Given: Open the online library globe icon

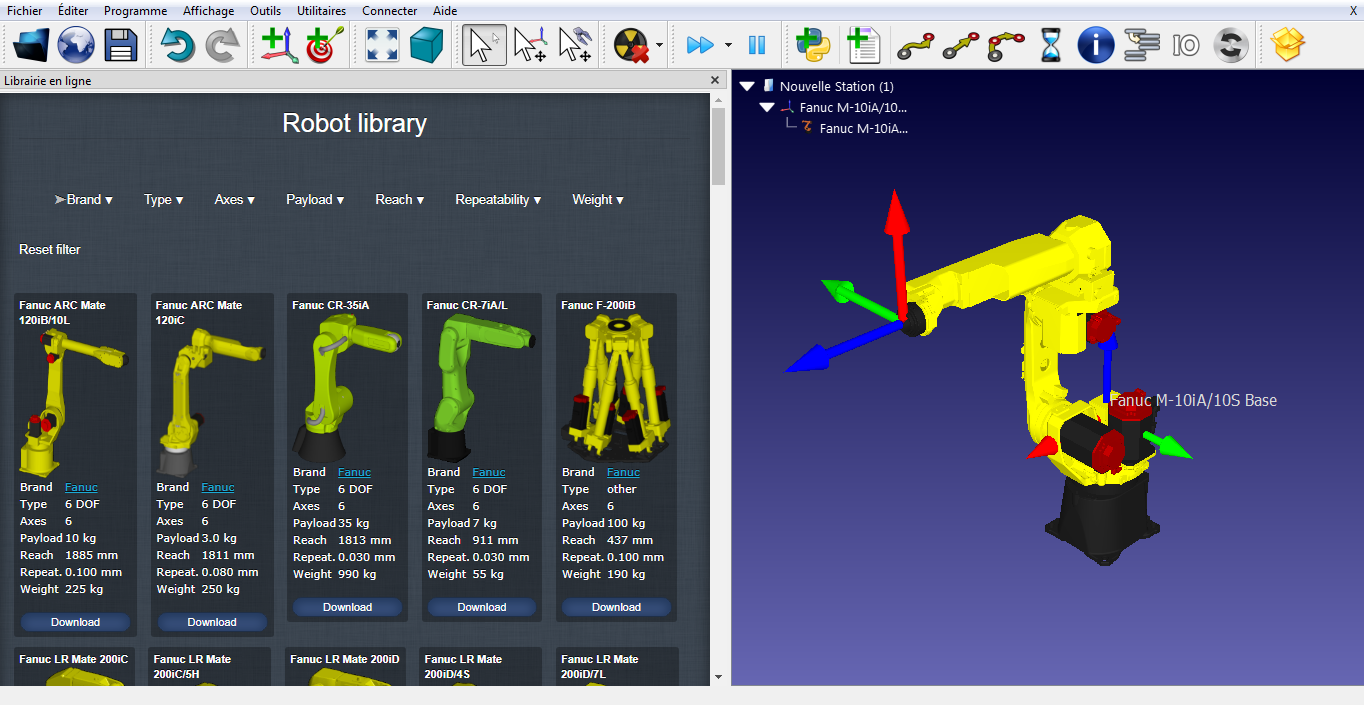Looking at the screenshot, I should point(76,45).
